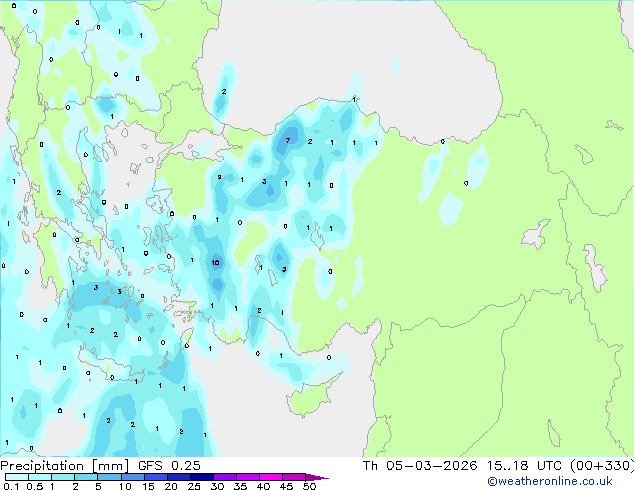Pick the 1–2 mm legend swatch
The image size is (634, 490).
[x=63, y=477]
